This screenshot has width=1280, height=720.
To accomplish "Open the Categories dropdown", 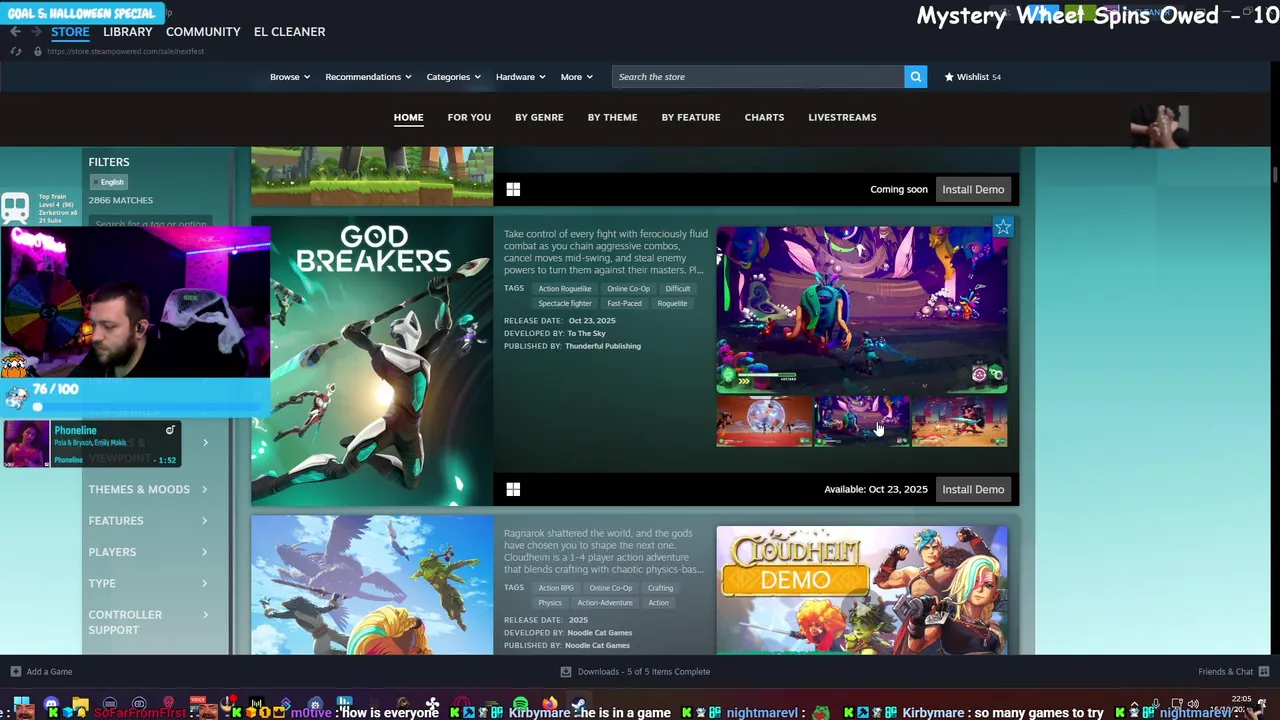I will click(454, 77).
